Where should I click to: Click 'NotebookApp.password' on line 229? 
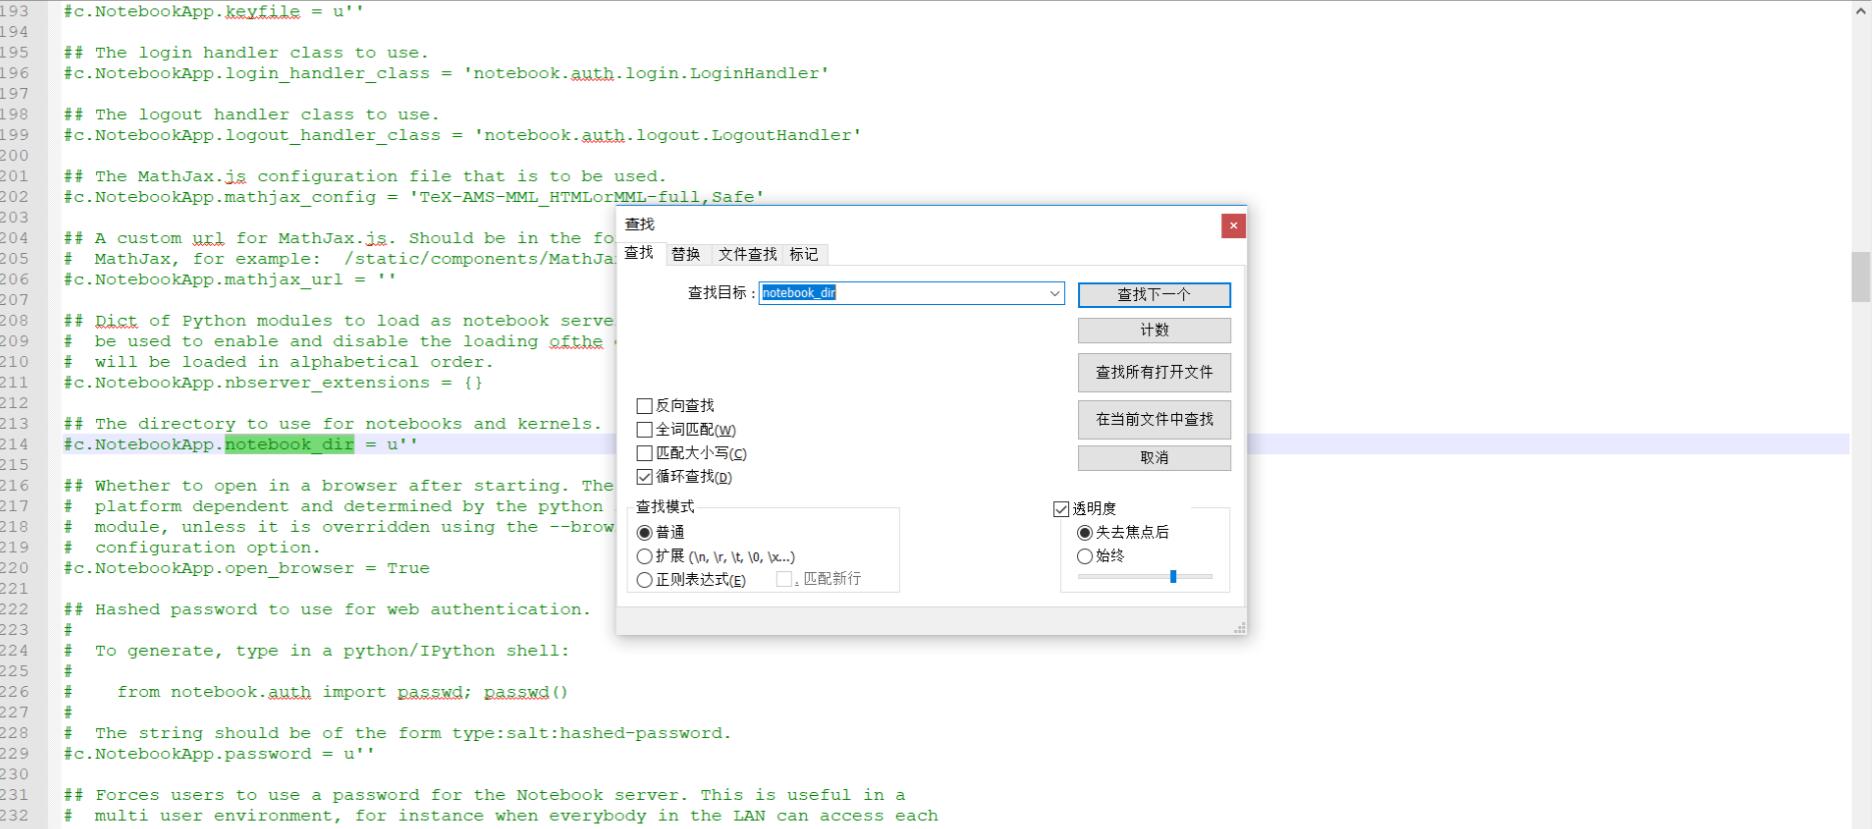[x=203, y=754]
